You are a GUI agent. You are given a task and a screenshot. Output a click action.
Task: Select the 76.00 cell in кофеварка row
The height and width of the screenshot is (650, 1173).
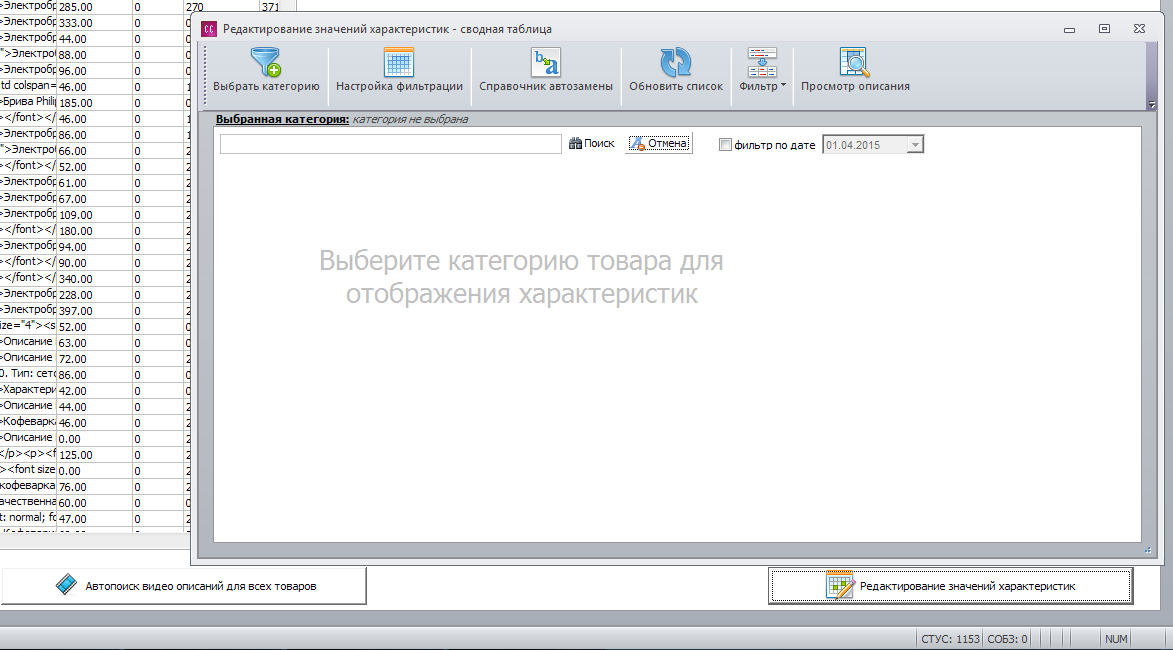(94, 487)
